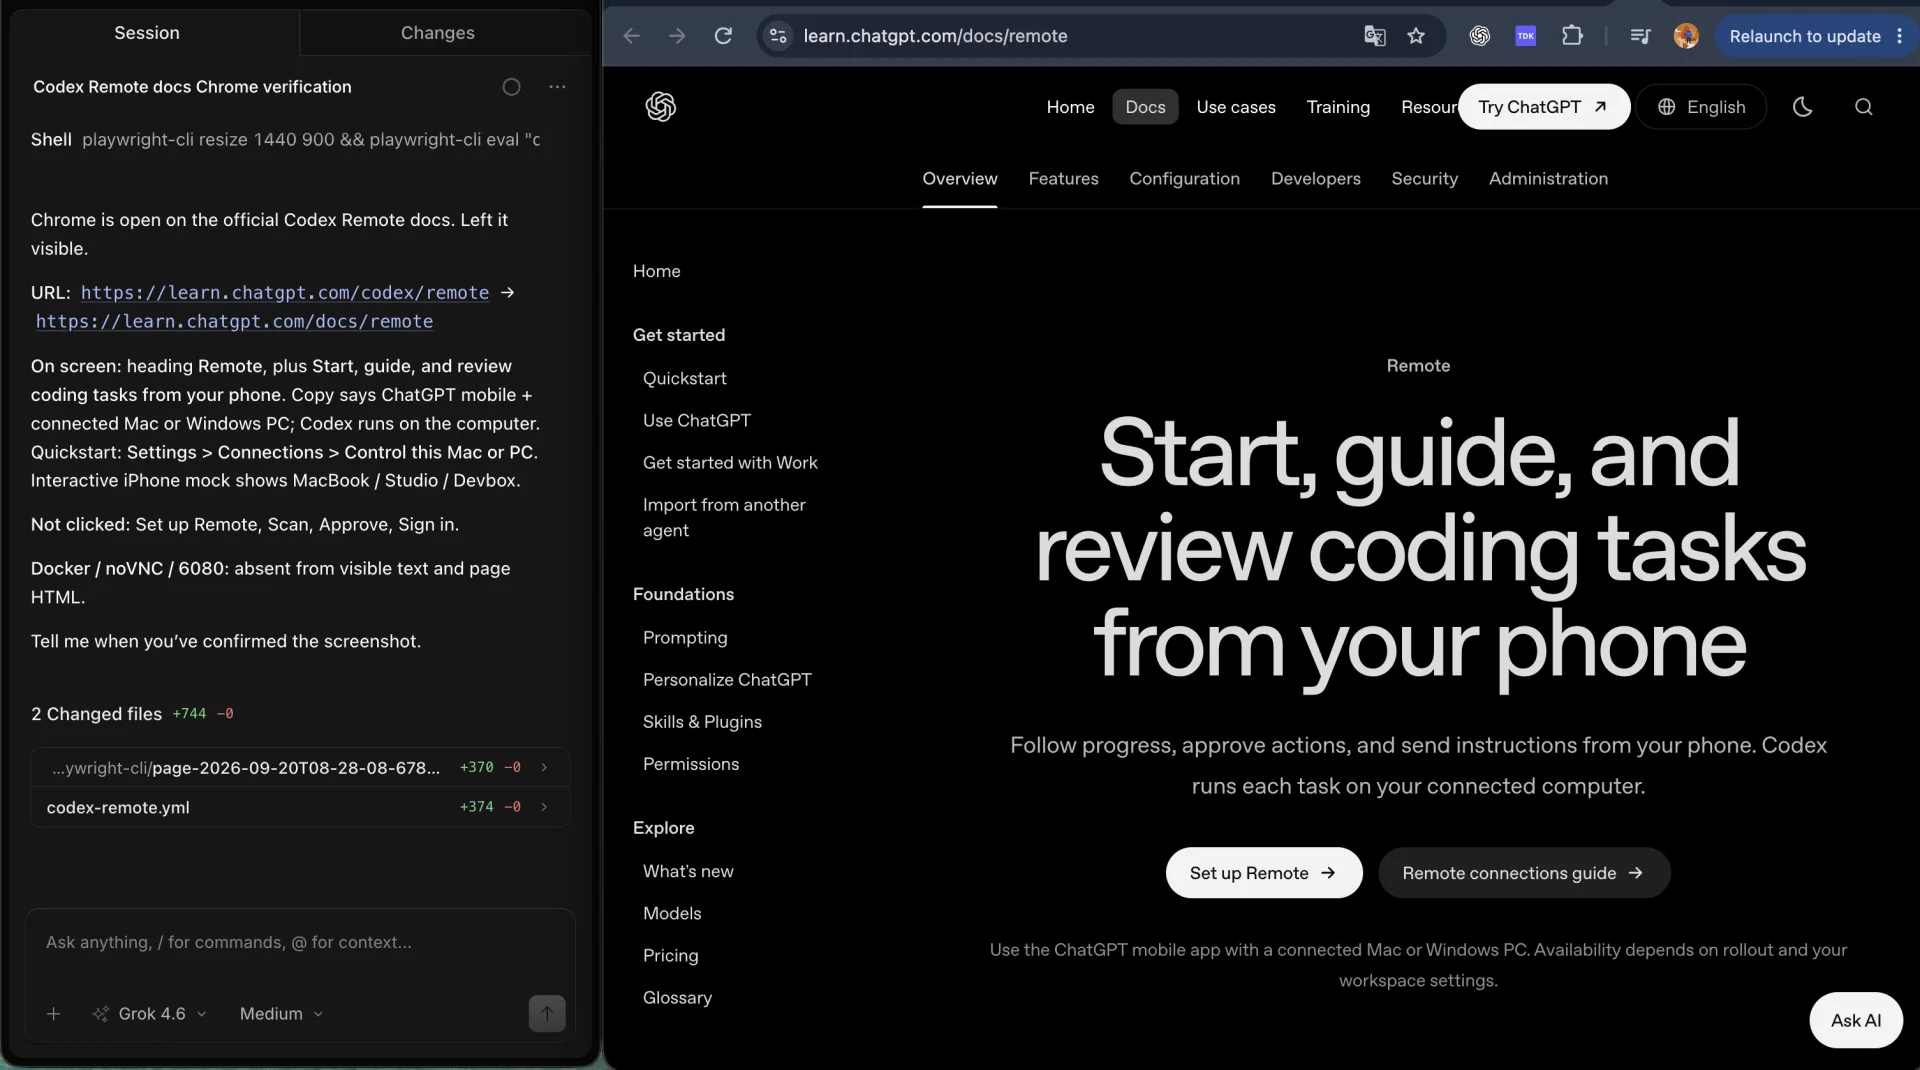The height and width of the screenshot is (1070, 1920).
Task: Open Quickstart in the sidebar
Action: click(x=684, y=379)
